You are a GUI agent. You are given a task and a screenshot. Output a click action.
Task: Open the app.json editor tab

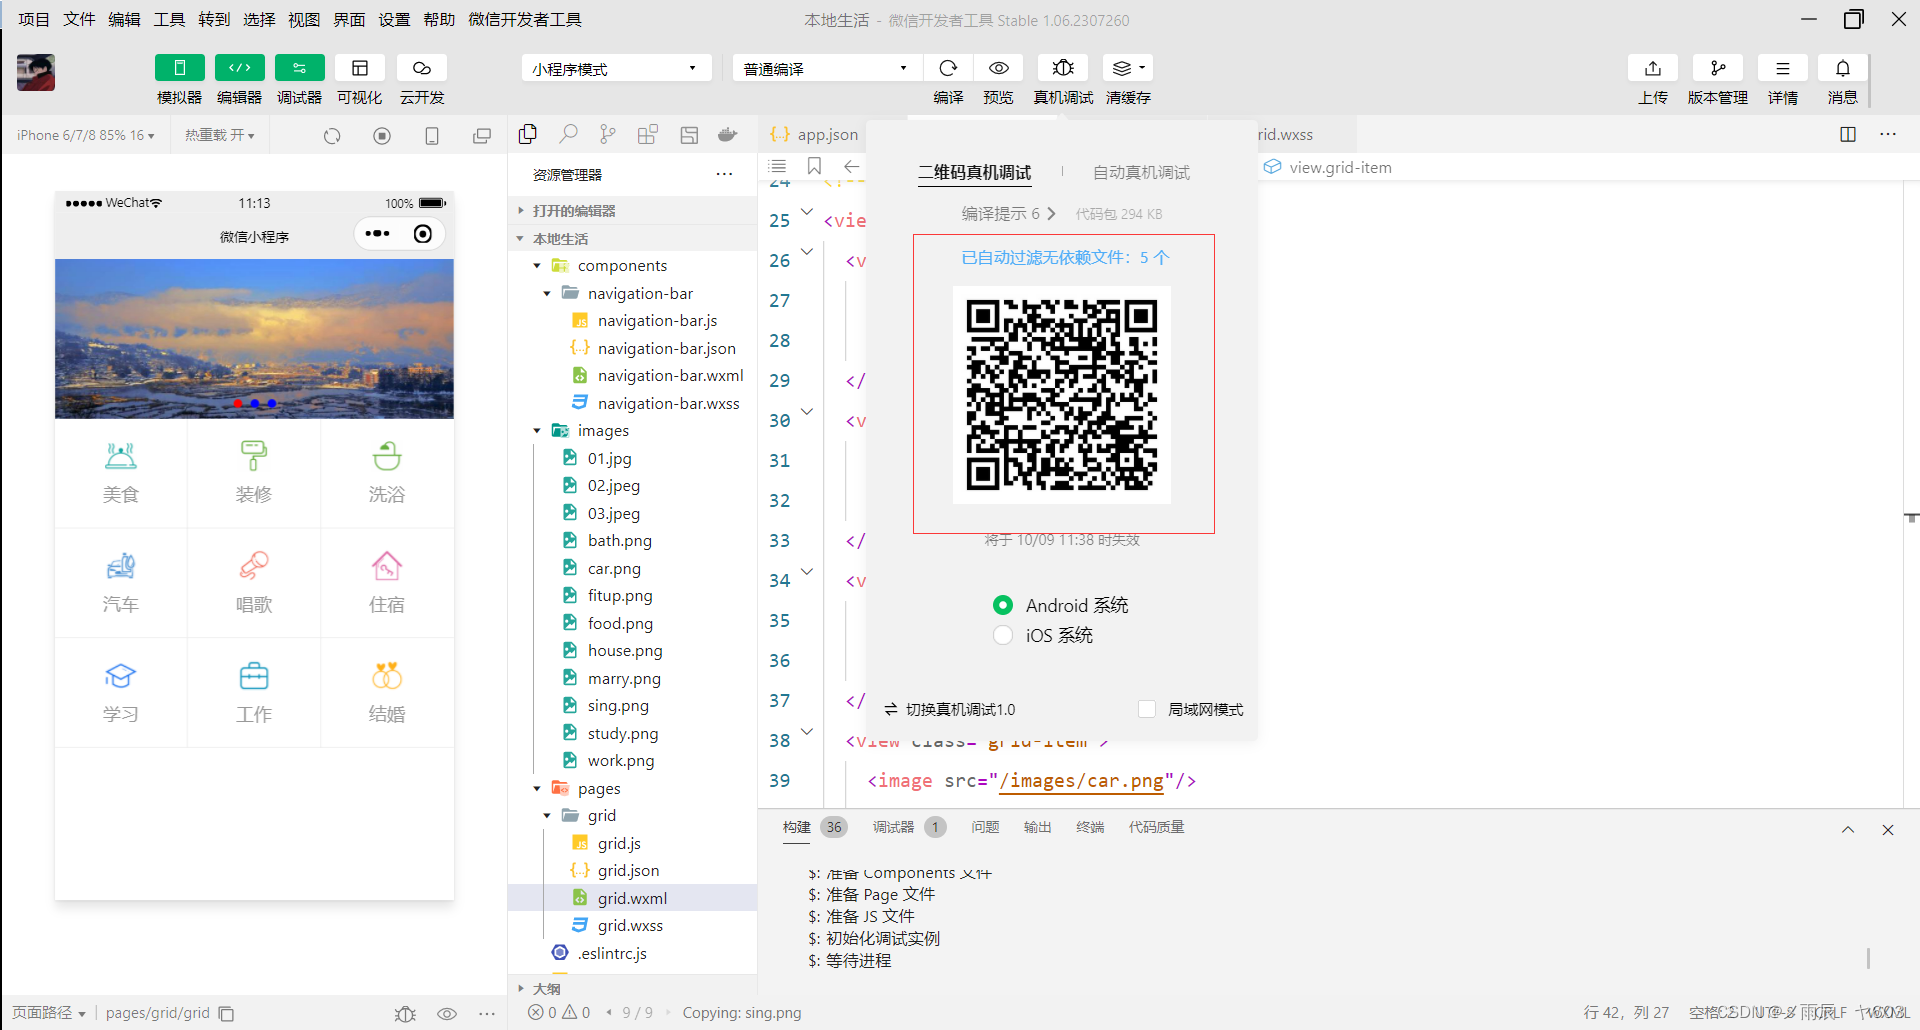pyautogui.click(x=814, y=134)
